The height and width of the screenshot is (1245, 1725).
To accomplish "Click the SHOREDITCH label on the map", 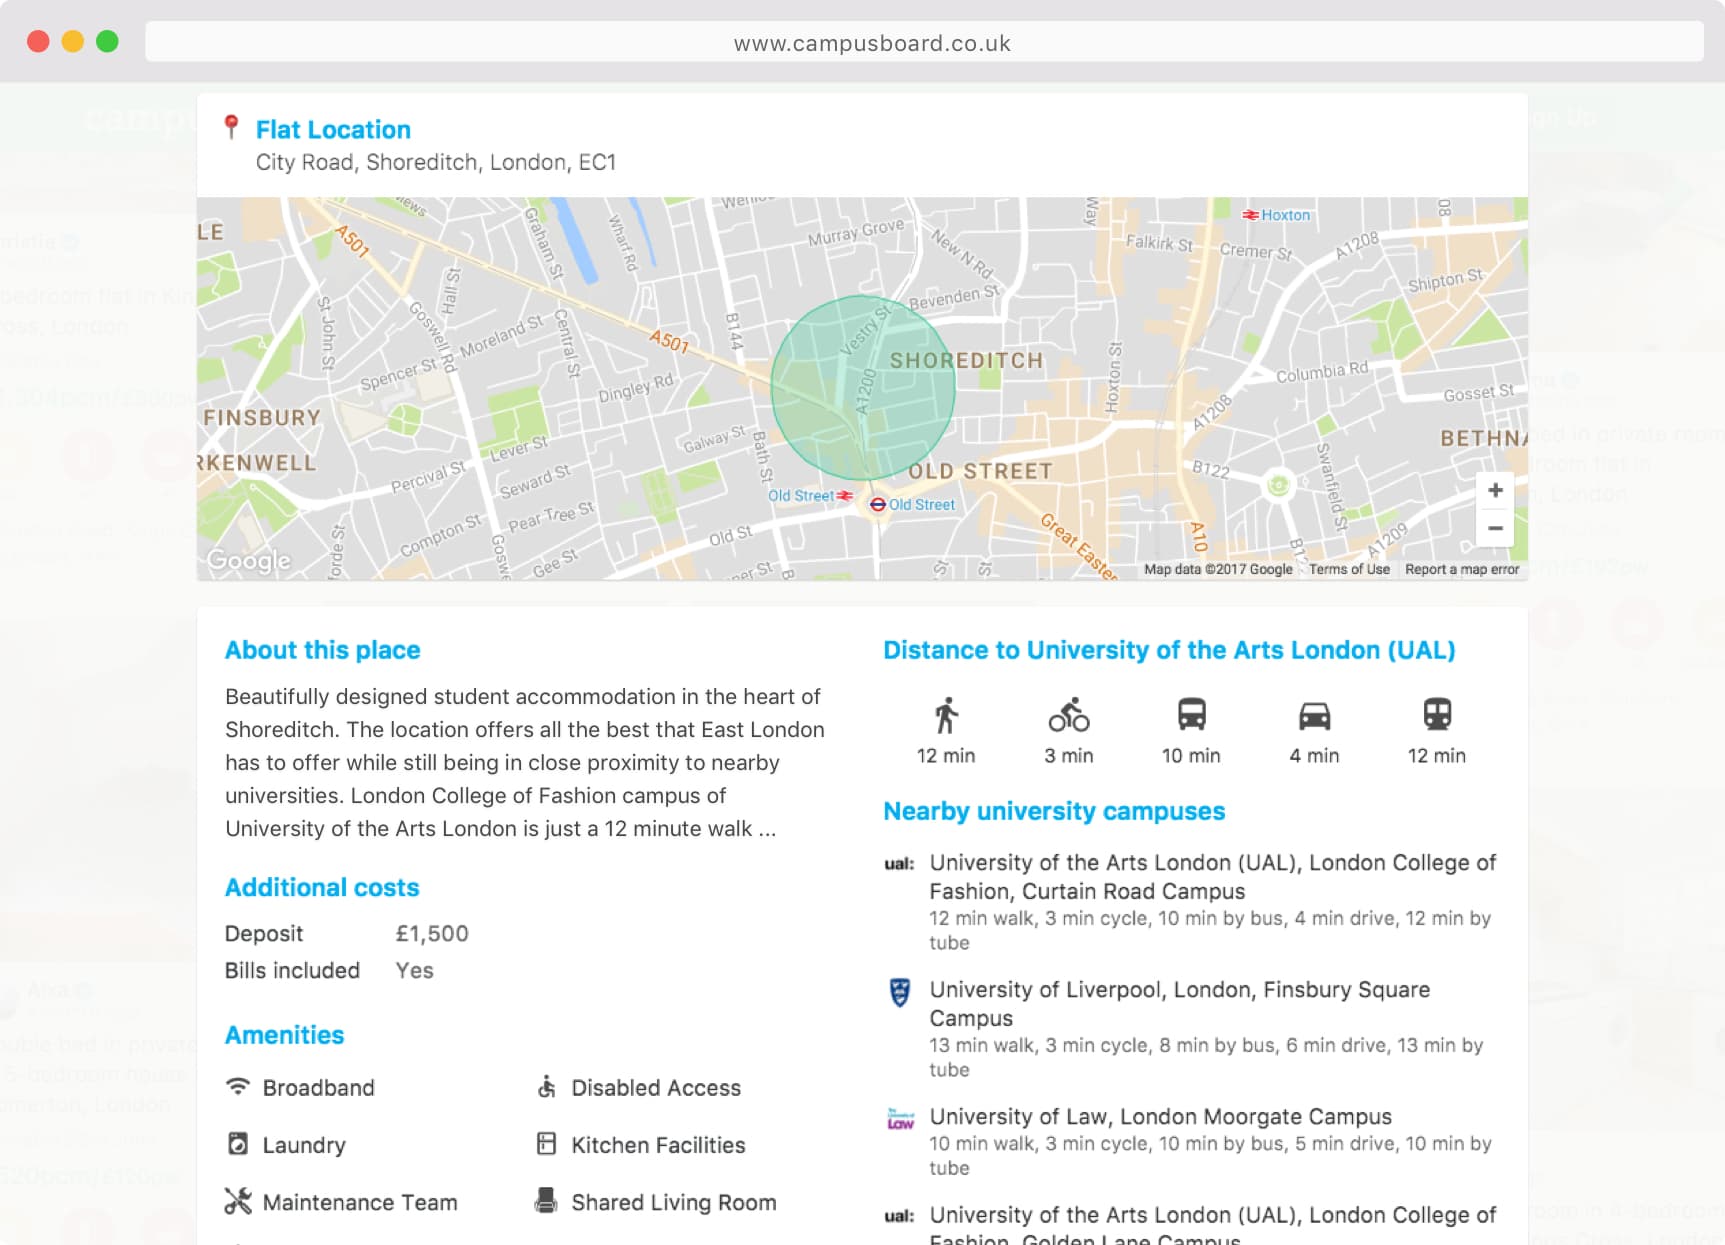I will coord(966,360).
